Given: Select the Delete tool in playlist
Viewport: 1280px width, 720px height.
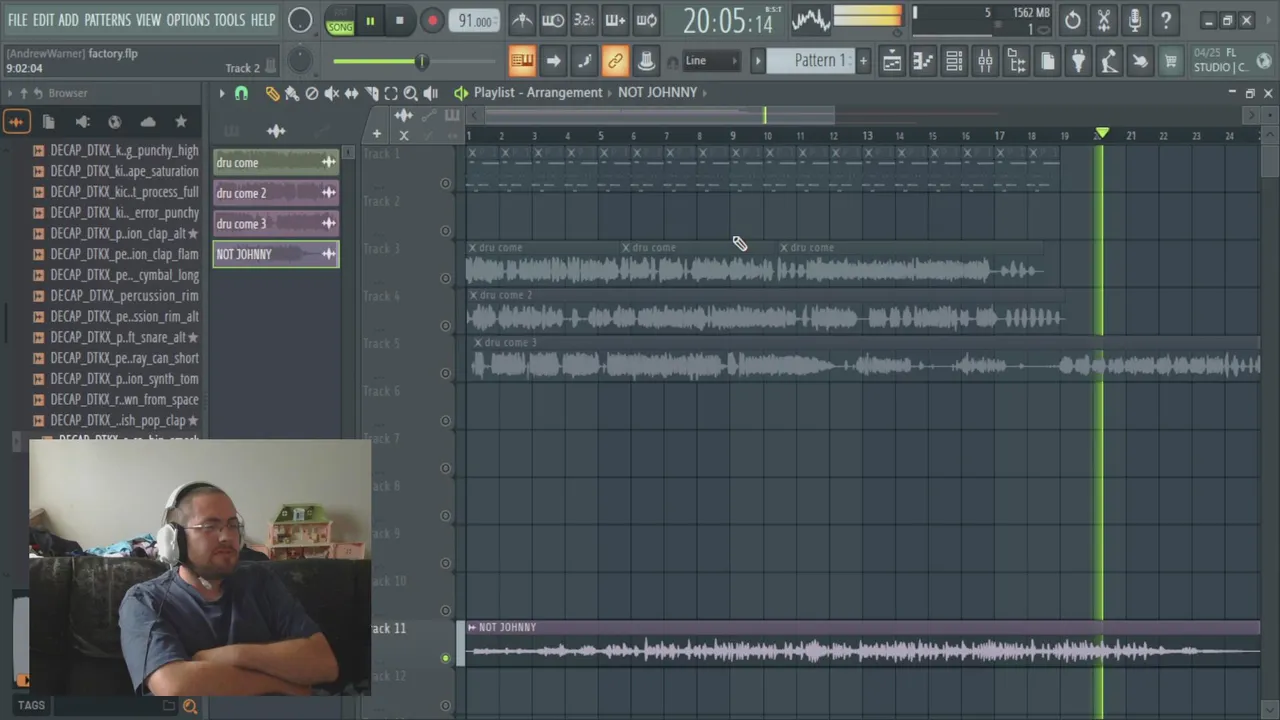Looking at the screenshot, I should coord(312,93).
